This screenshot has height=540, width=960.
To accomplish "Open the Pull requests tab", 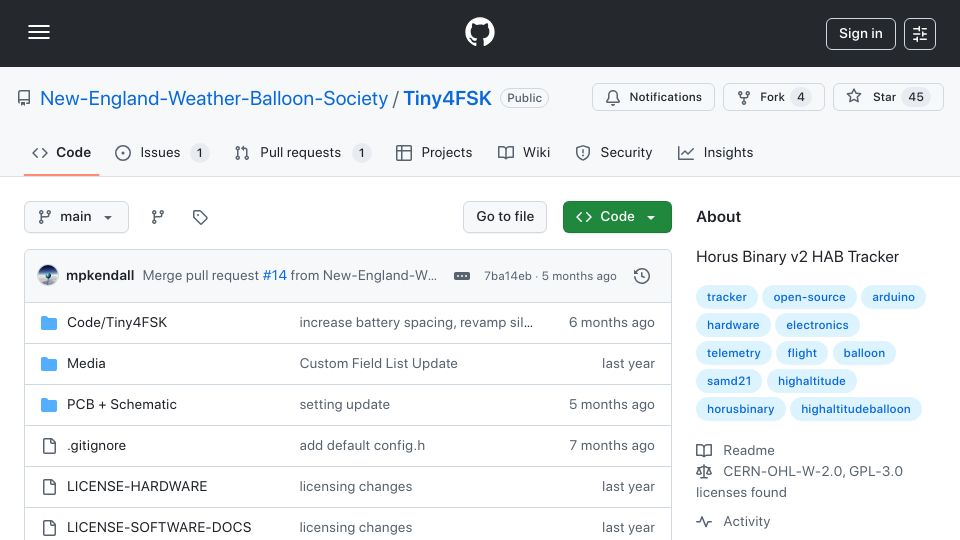I will tap(302, 152).
